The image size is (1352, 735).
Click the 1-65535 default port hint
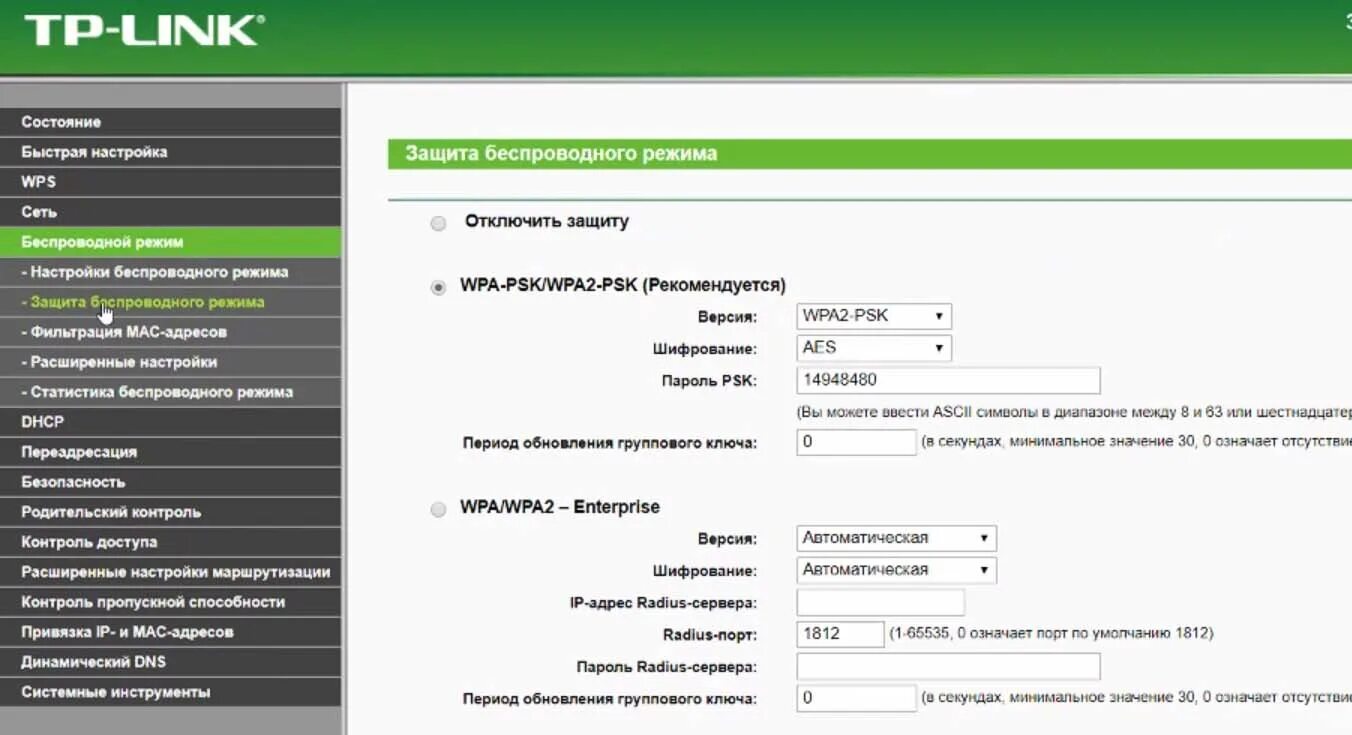1052,634
